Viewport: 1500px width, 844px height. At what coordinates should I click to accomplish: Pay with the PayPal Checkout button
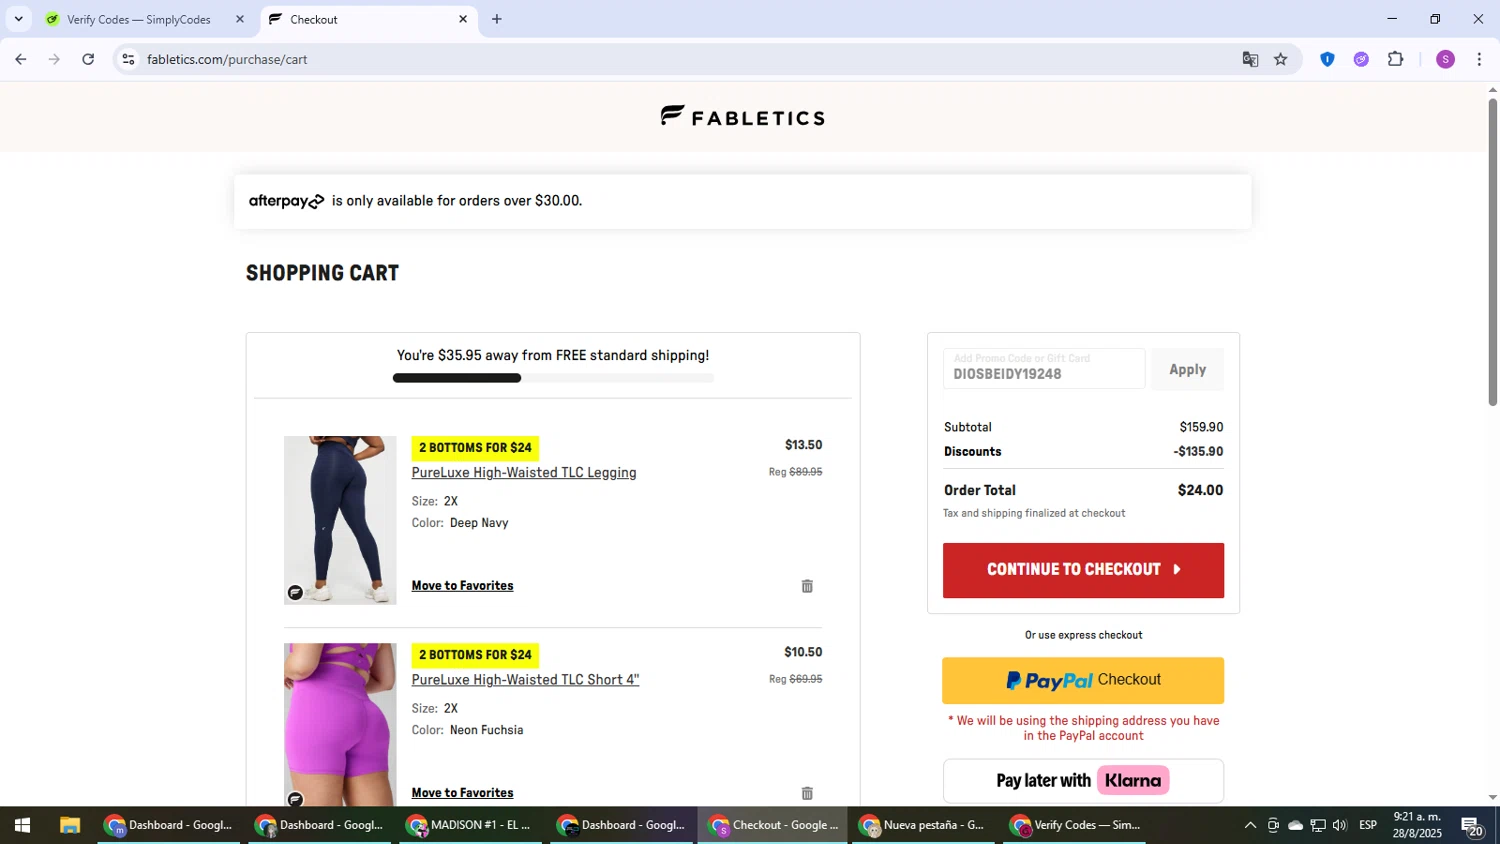click(x=1083, y=681)
